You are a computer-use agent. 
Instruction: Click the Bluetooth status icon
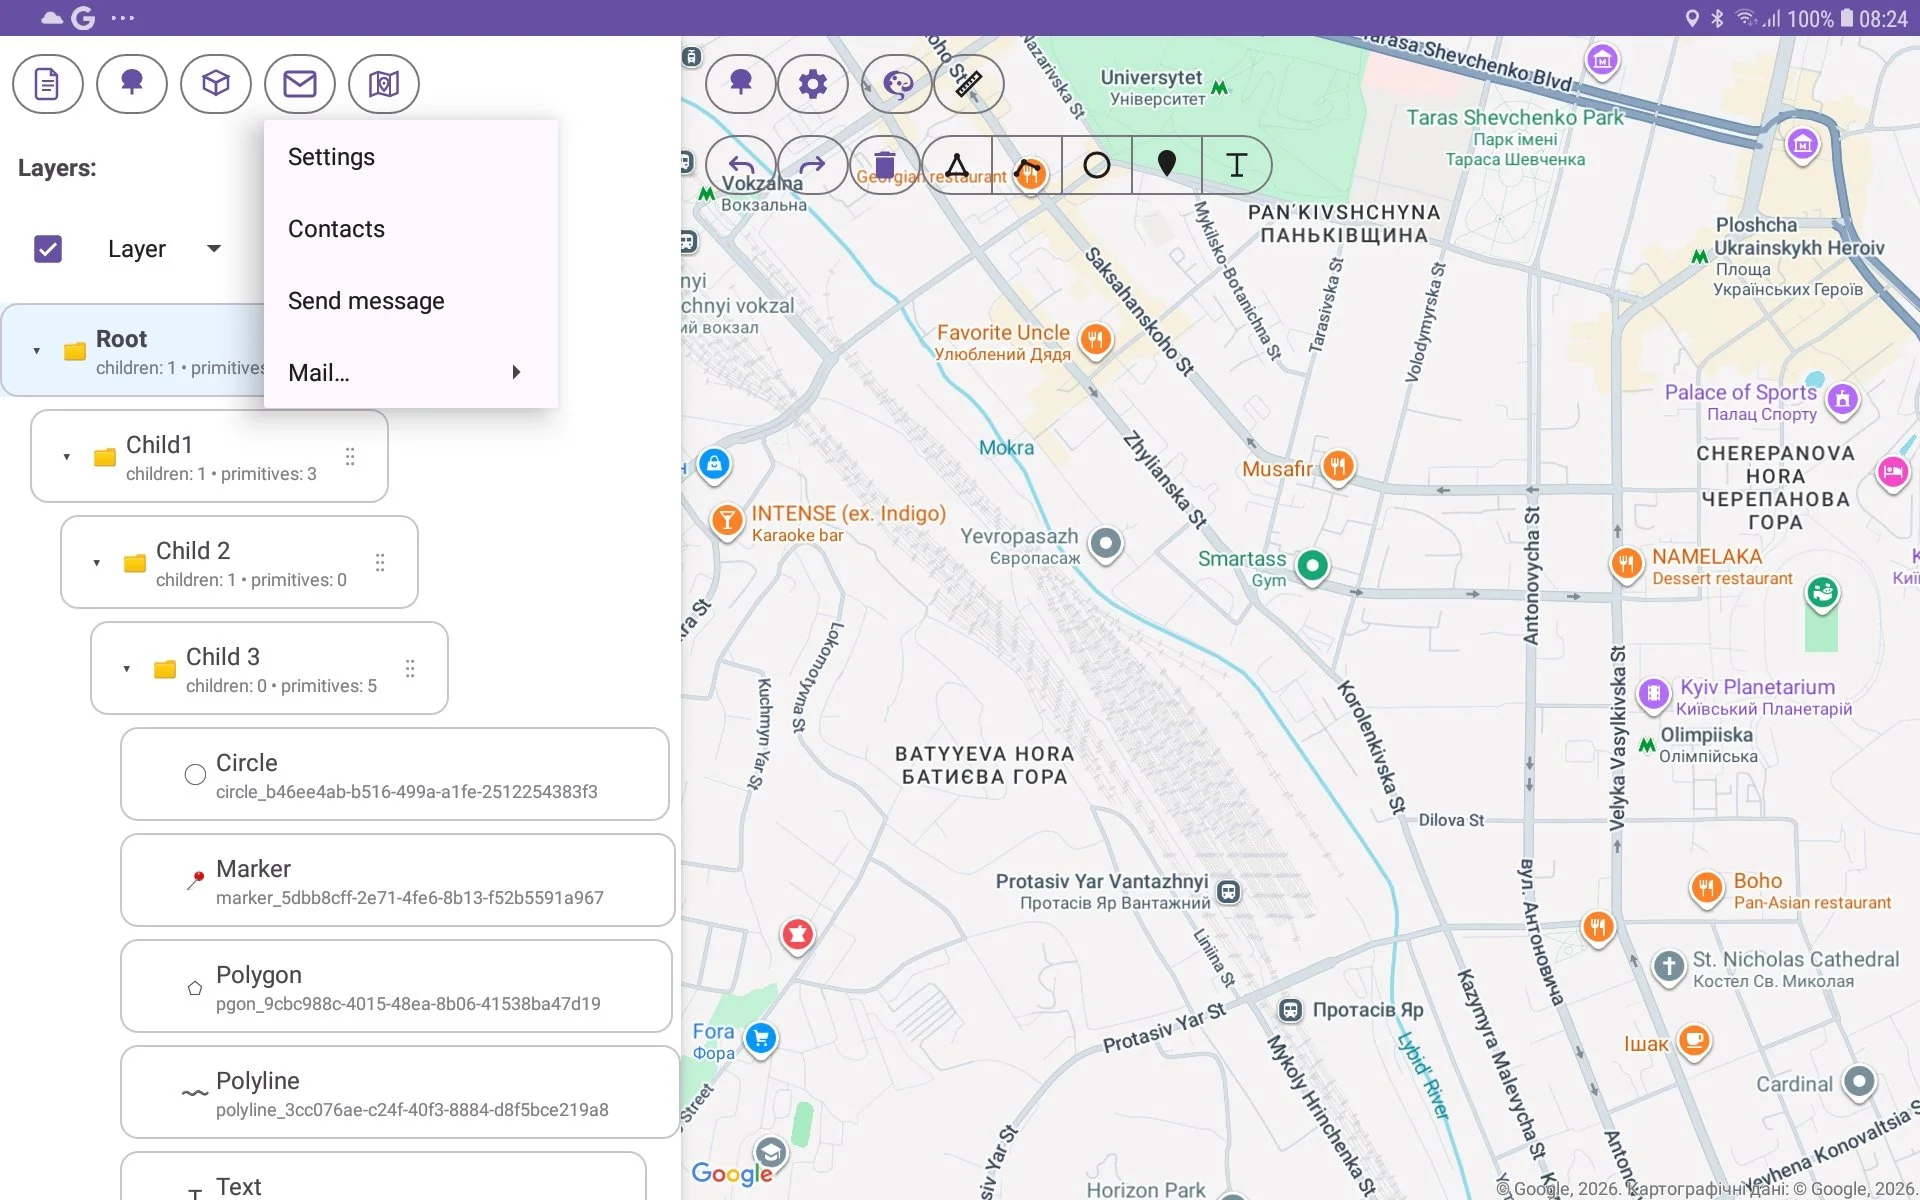tap(1718, 18)
